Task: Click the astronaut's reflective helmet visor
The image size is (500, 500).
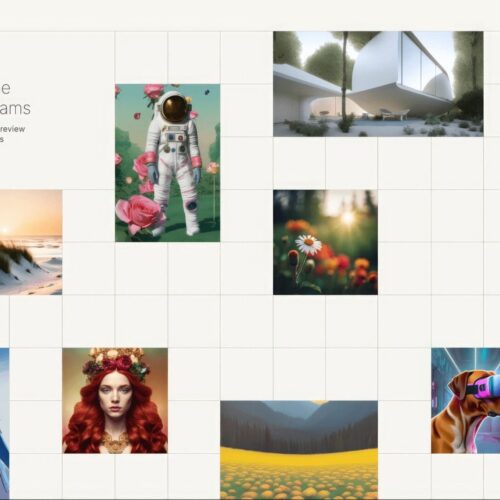Action: point(174,109)
